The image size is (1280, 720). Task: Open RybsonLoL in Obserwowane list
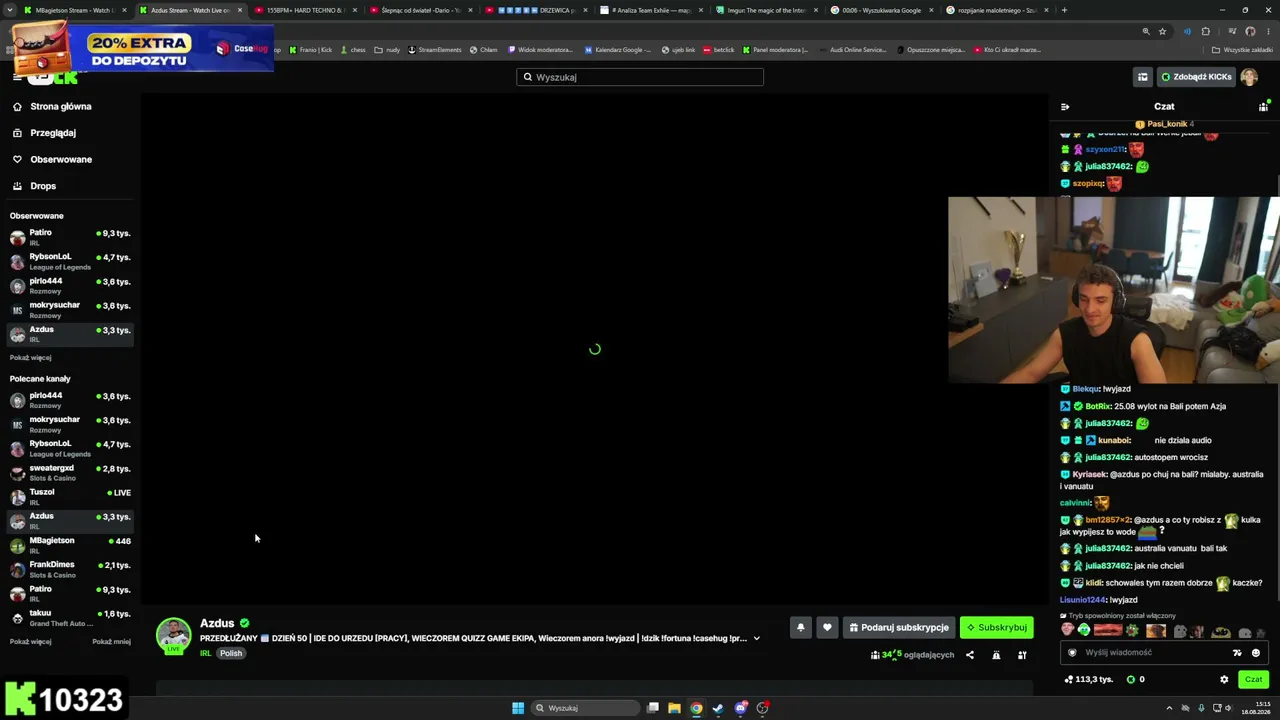[x=70, y=261]
